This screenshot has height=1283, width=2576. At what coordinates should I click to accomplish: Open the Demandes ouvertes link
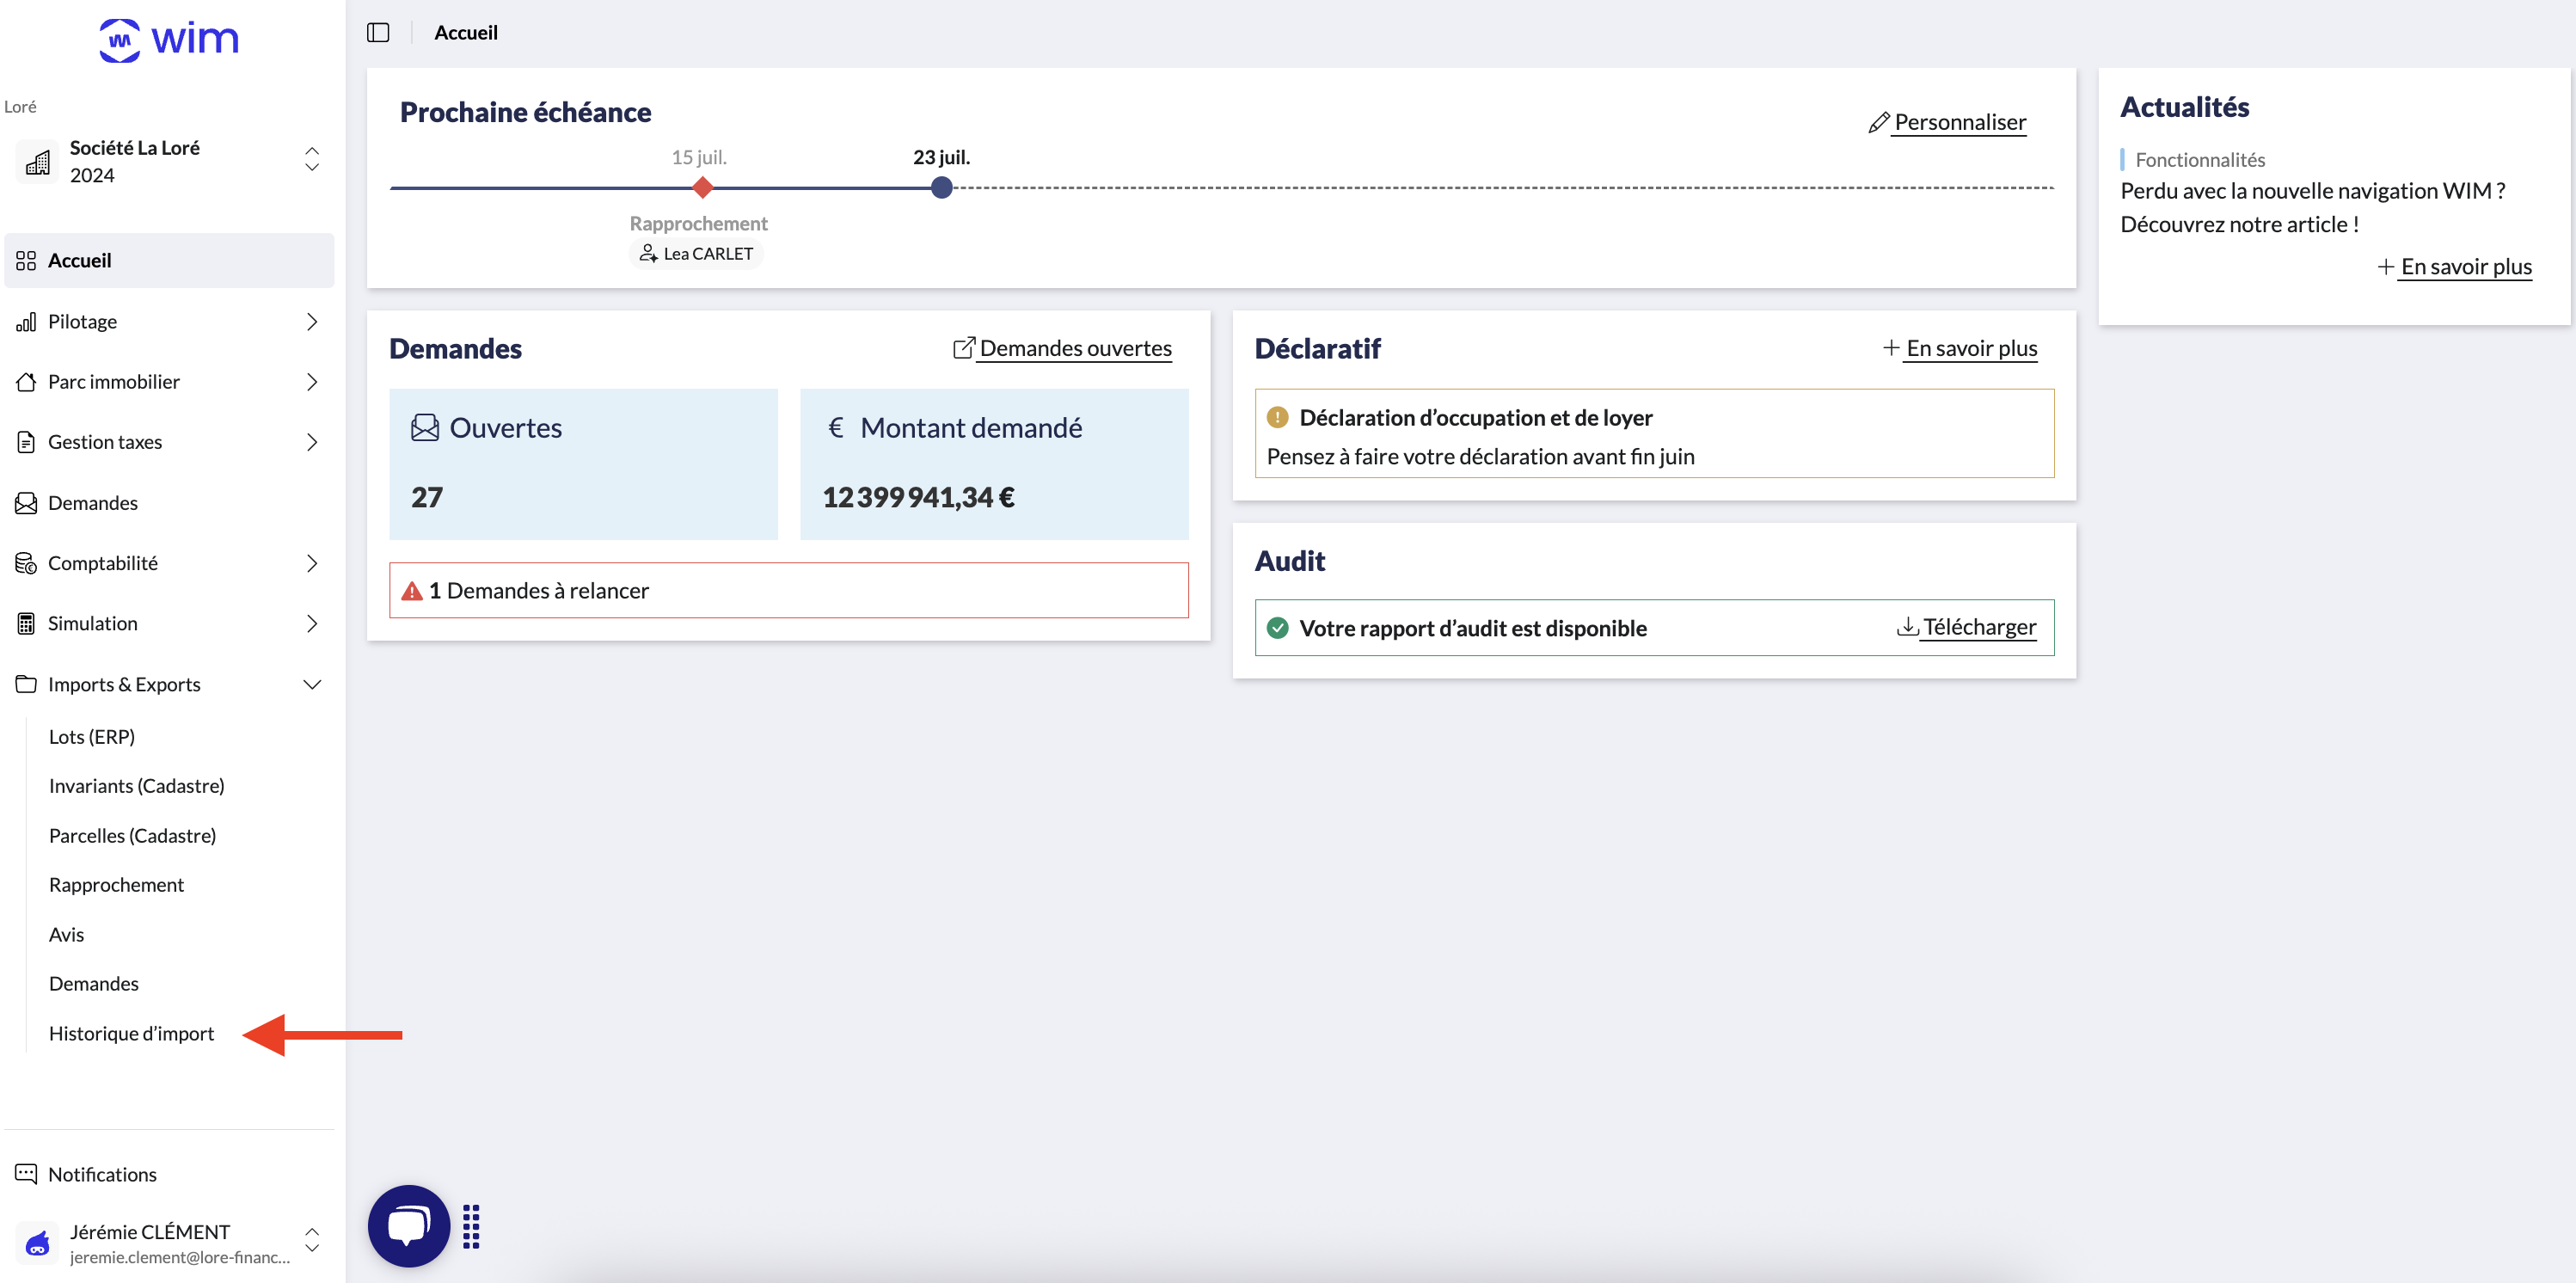pos(1074,348)
